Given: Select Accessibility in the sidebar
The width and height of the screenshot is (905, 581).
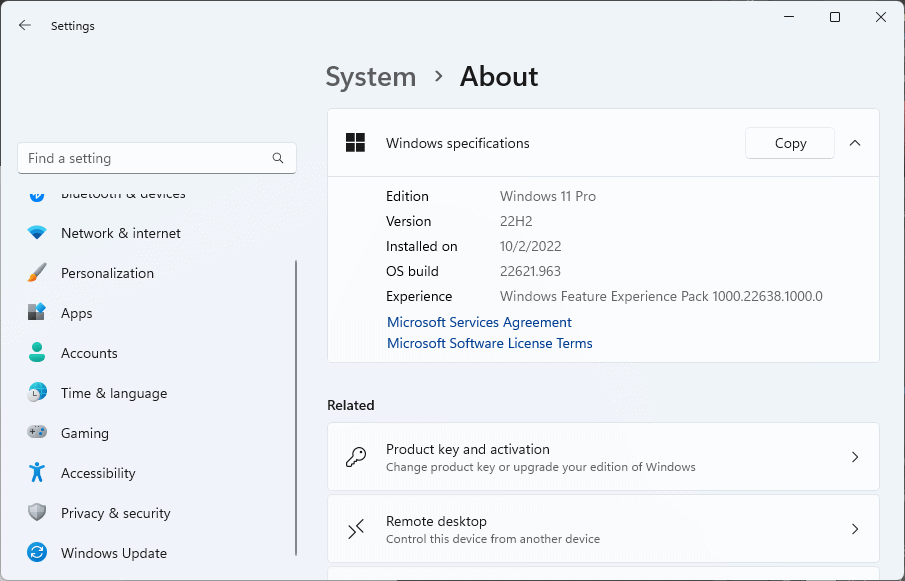Looking at the screenshot, I should point(98,473).
